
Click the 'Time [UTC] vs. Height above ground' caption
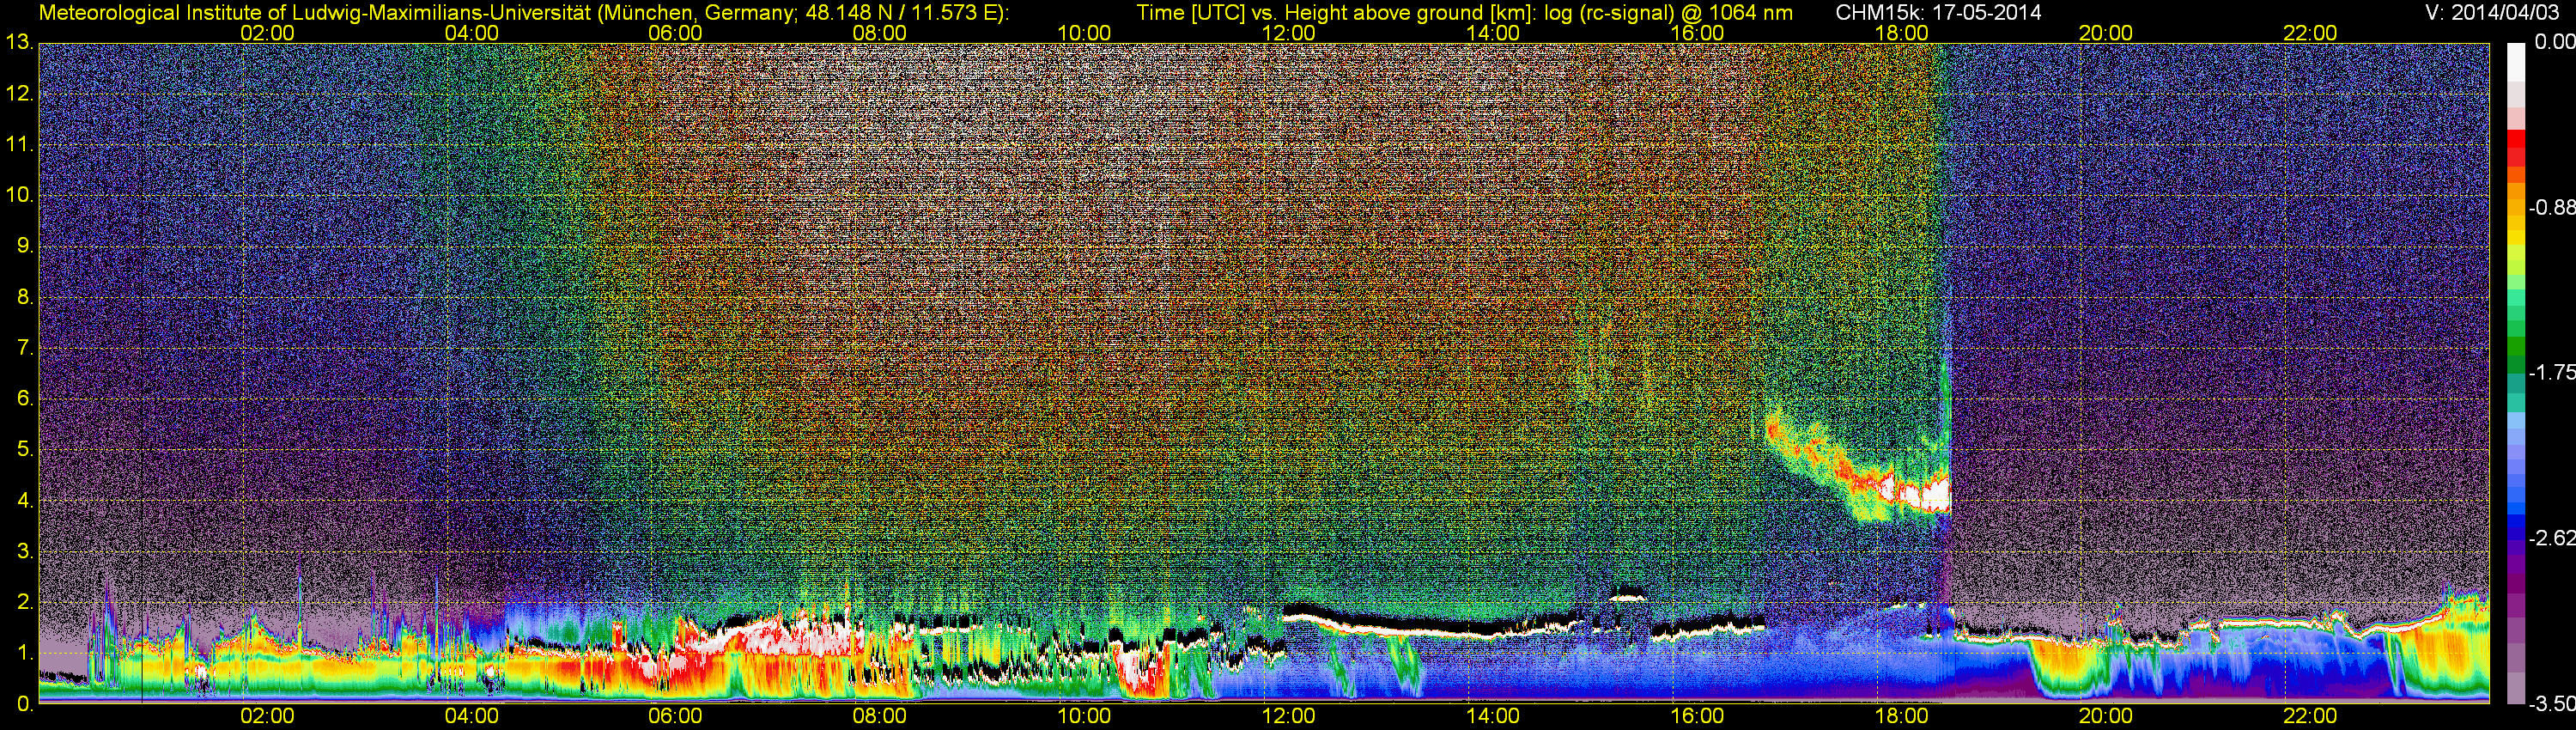click(x=1464, y=13)
